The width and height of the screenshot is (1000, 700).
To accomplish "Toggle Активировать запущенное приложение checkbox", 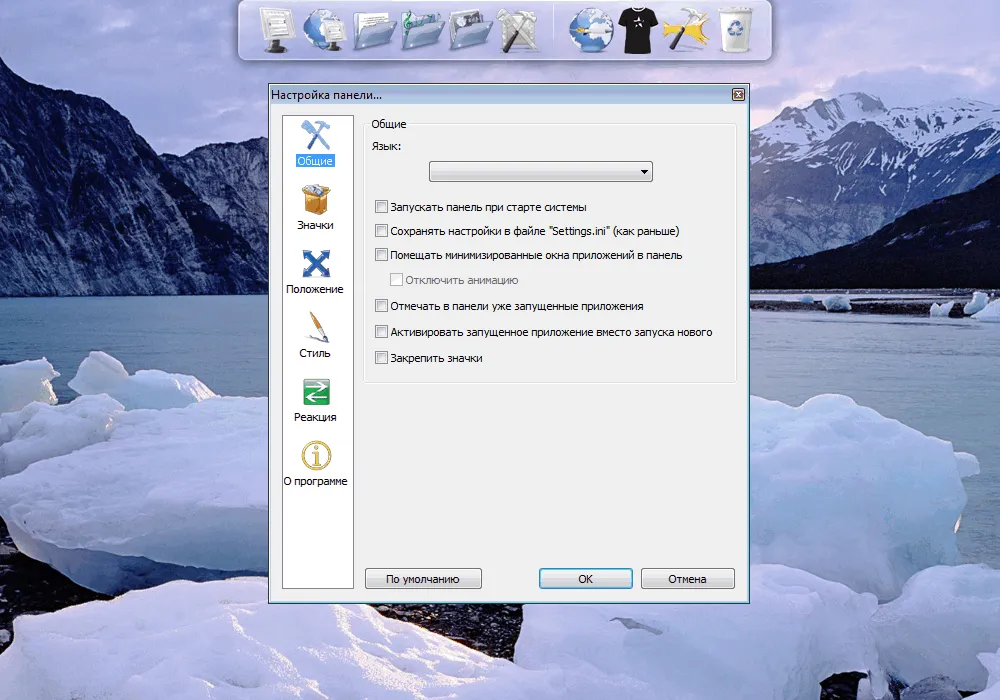I will (x=381, y=332).
